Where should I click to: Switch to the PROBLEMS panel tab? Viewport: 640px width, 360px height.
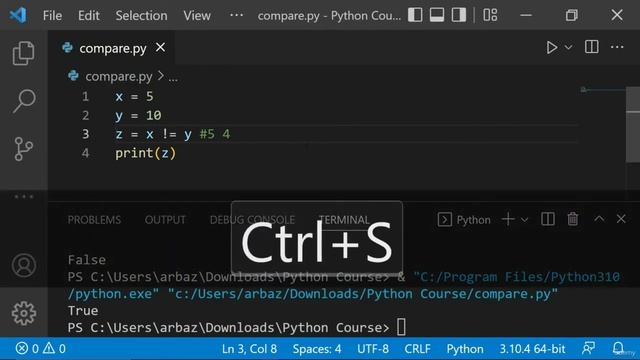click(x=94, y=220)
